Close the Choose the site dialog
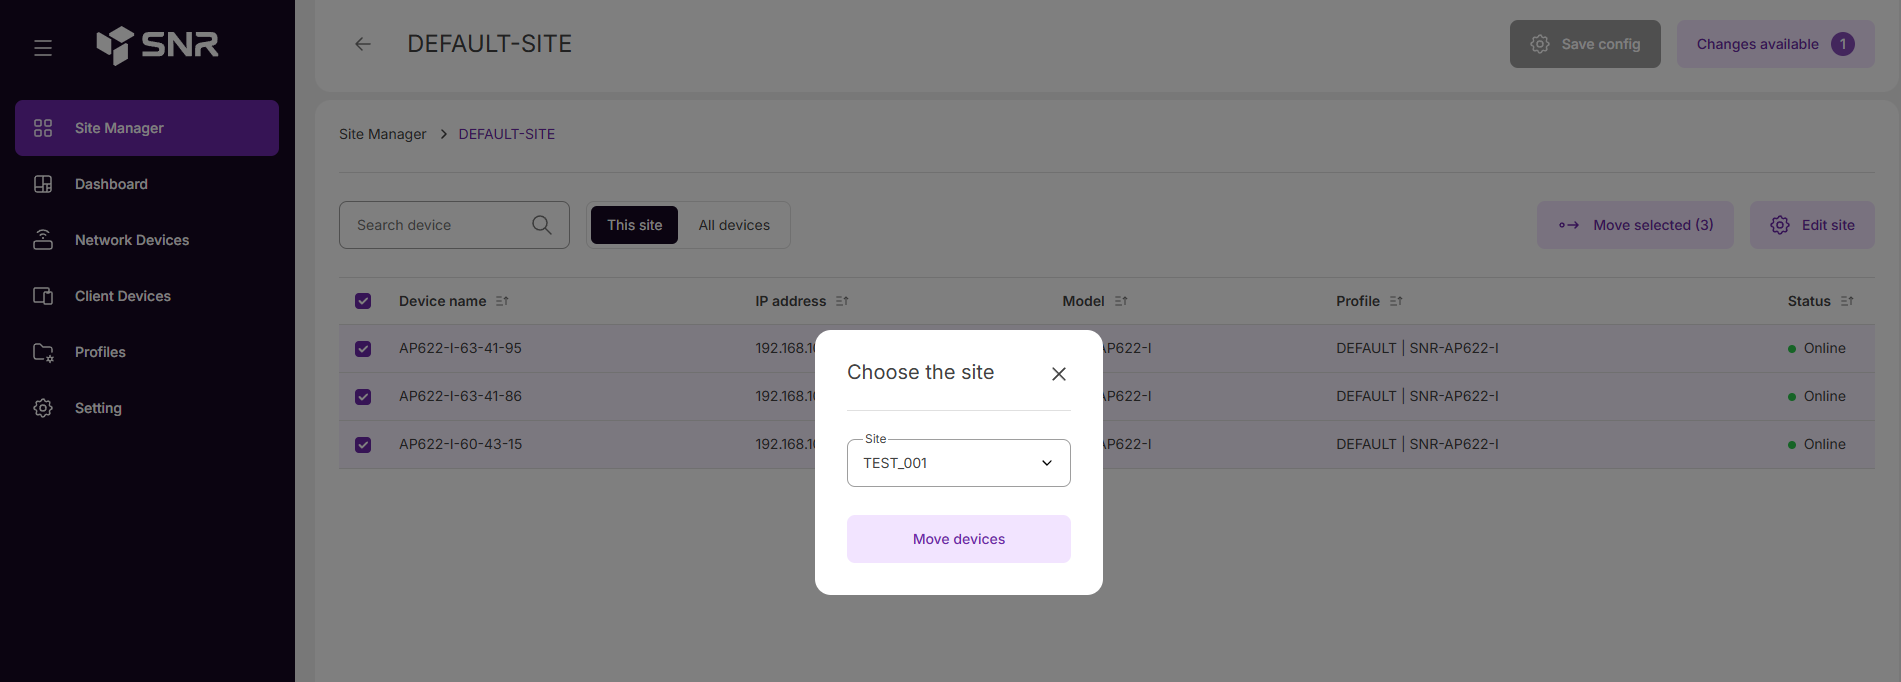 point(1059,374)
